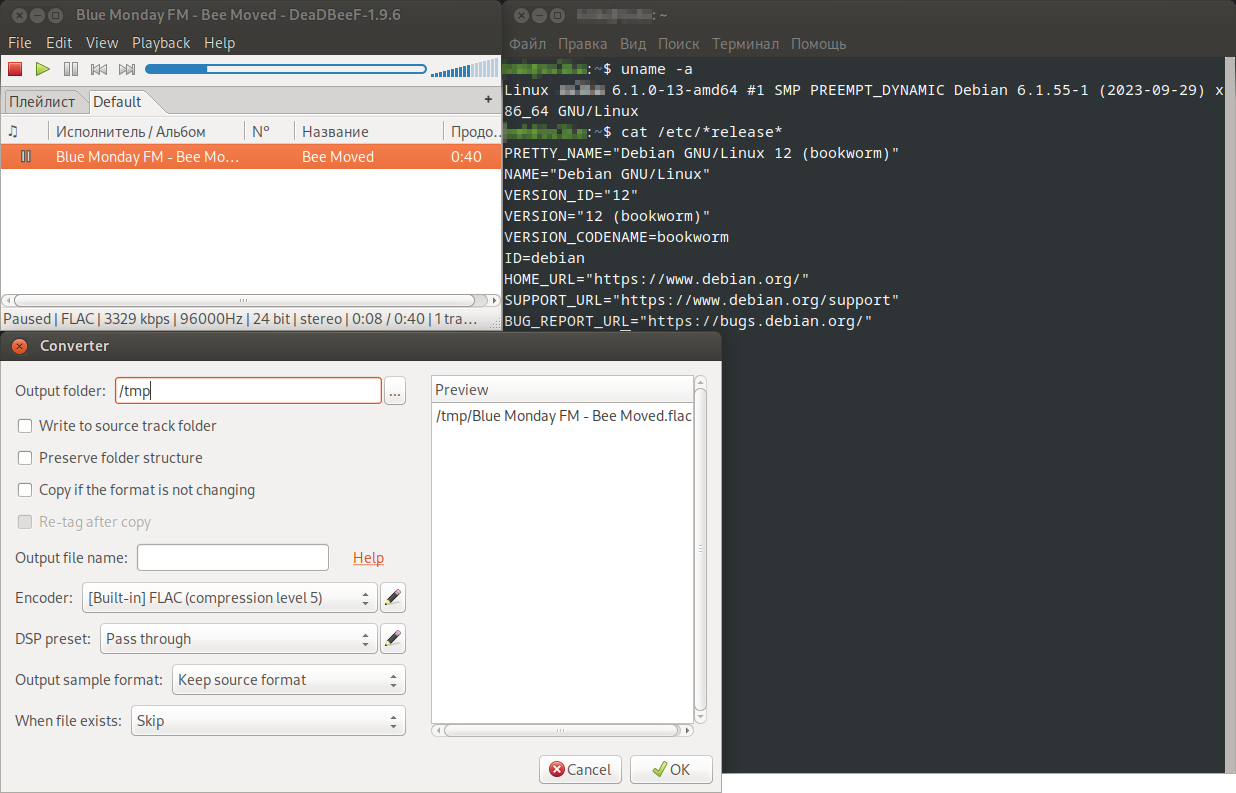Click the Output file name field
Image resolution: width=1236 pixels, height=793 pixels.
[x=233, y=557]
